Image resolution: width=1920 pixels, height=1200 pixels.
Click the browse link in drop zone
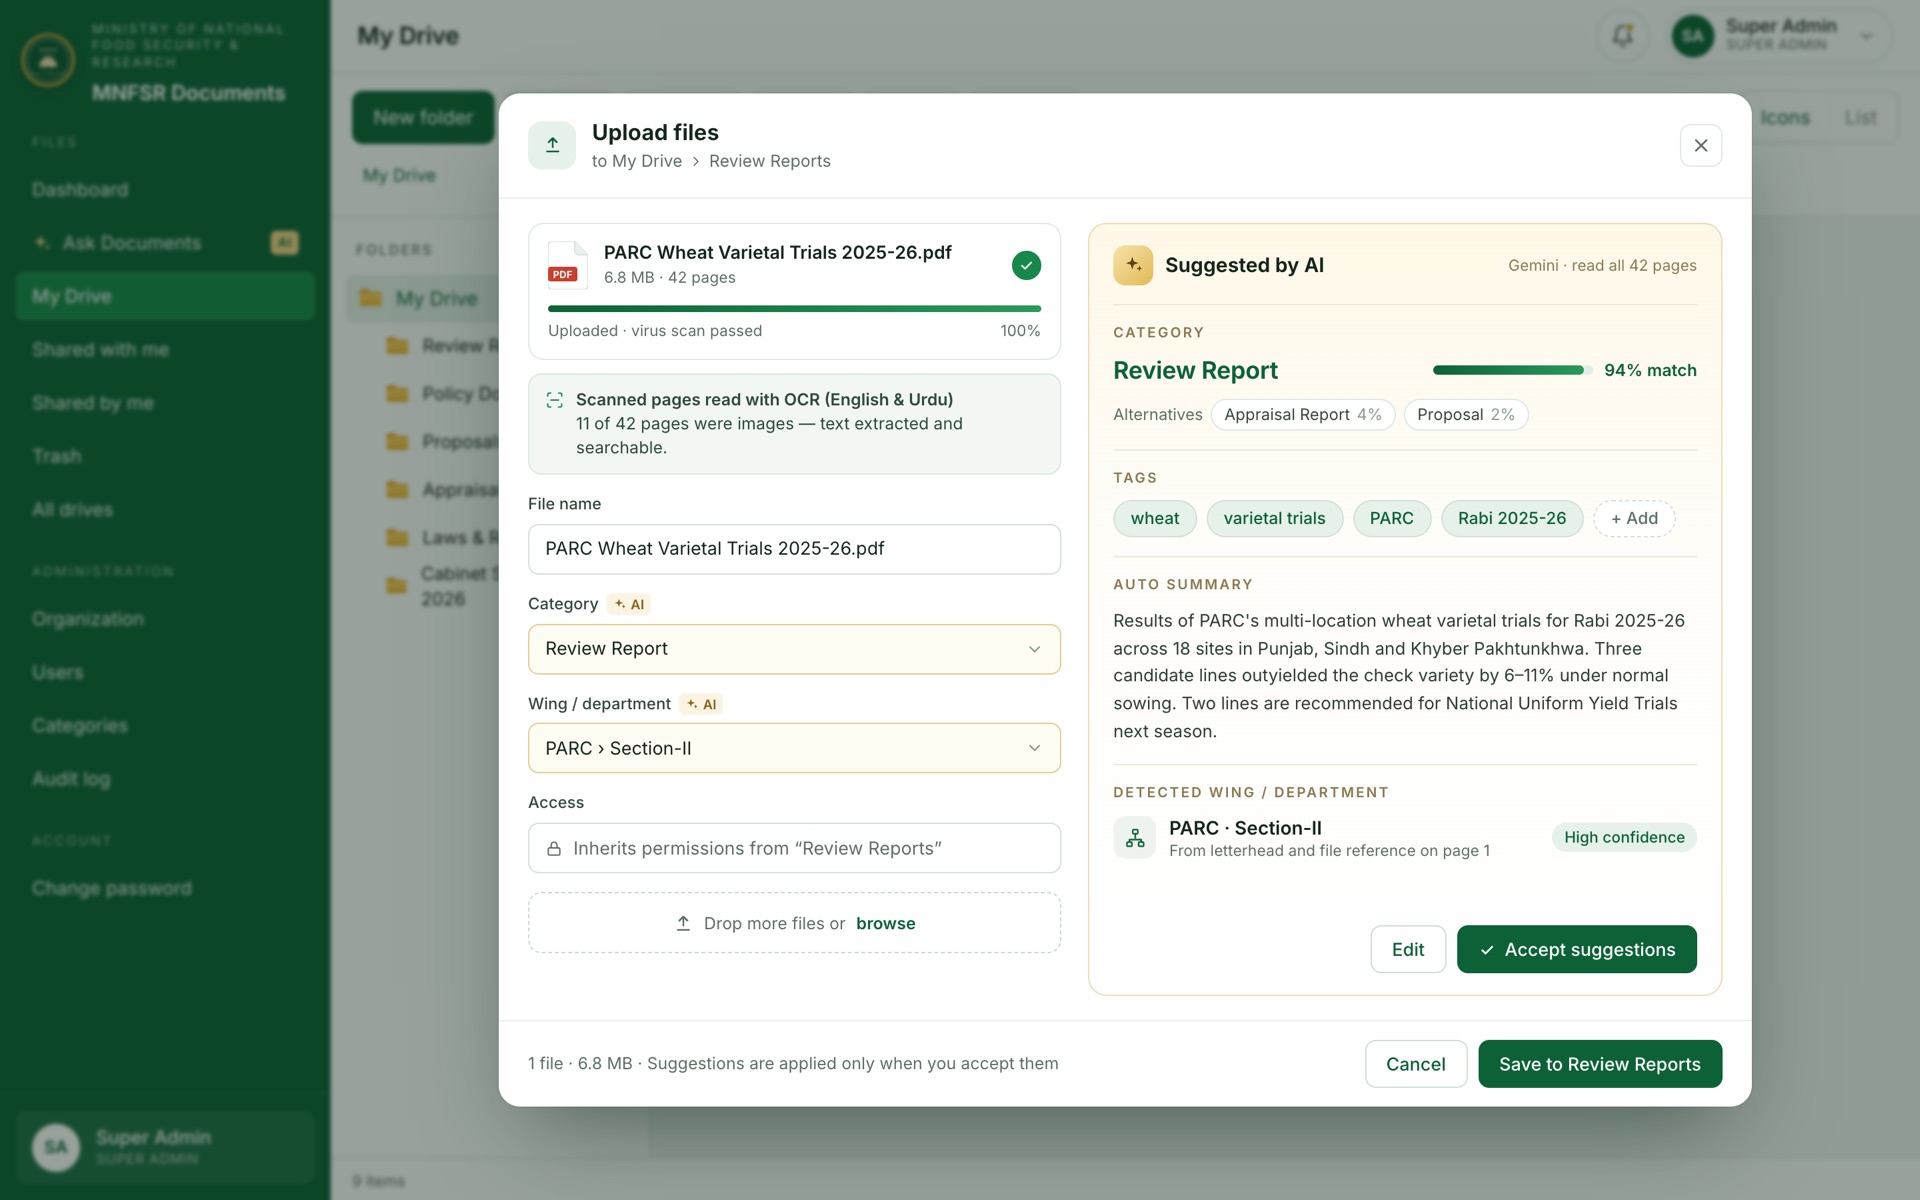point(885,923)
